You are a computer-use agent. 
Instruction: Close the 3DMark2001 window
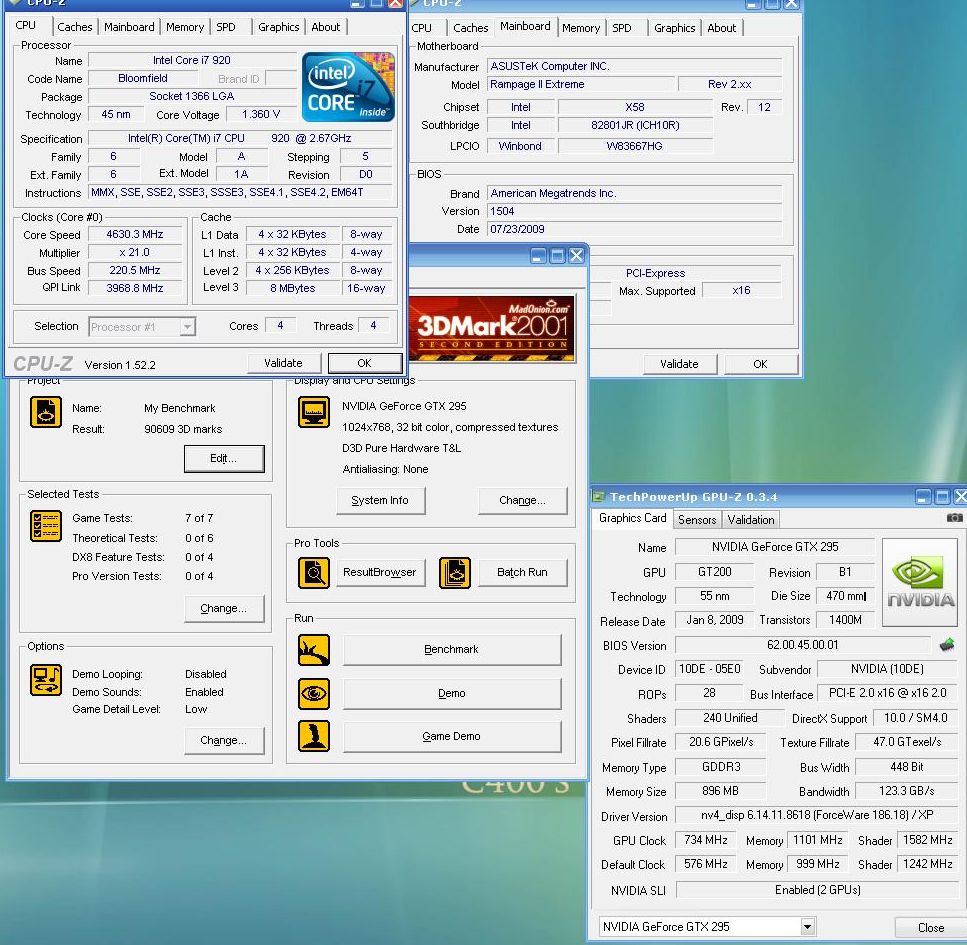(576, 255)
